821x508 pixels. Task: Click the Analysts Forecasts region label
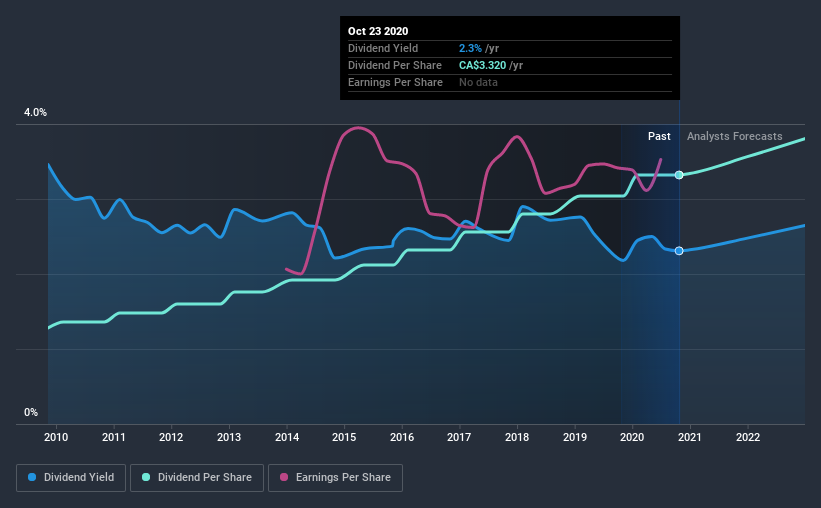click(x=735, y=136)
